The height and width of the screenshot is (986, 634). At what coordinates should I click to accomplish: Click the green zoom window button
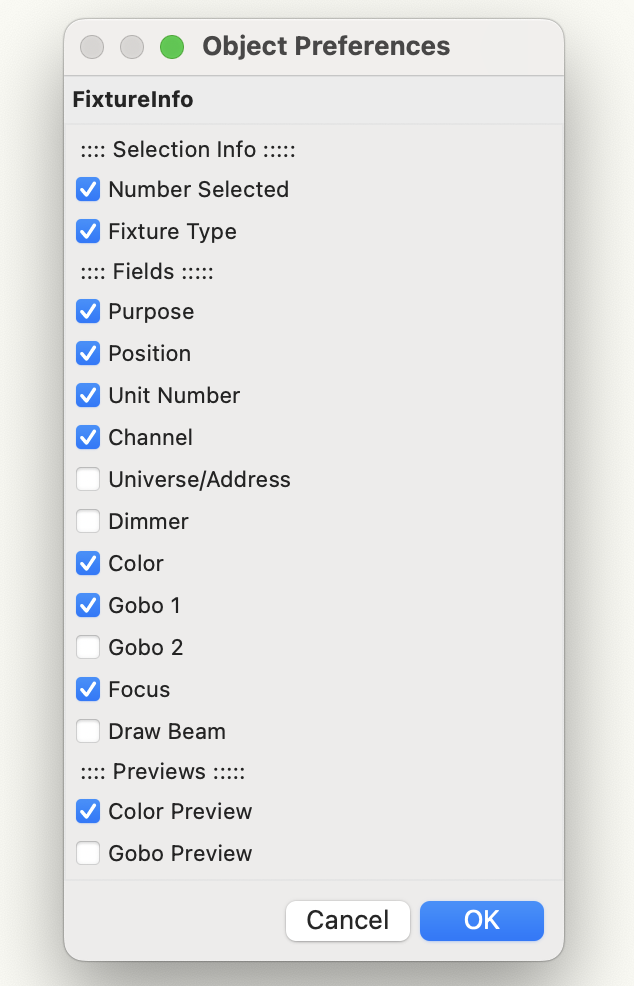172,47
